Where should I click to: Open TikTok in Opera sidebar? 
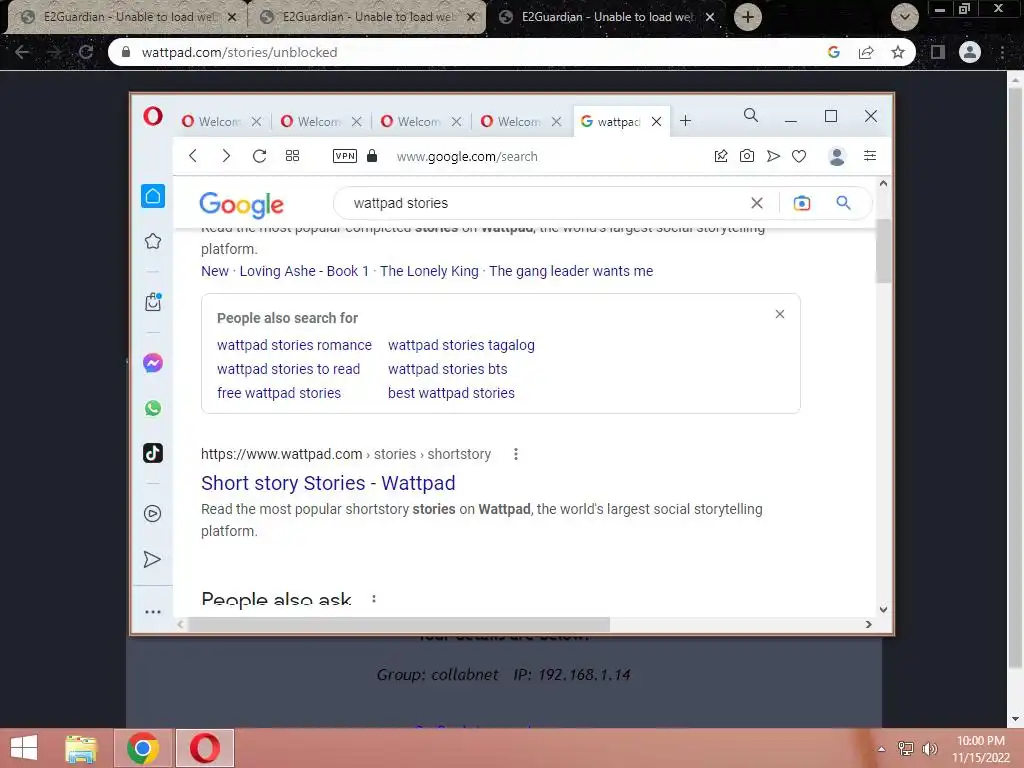pyautogui.click(x=153, y=453)
